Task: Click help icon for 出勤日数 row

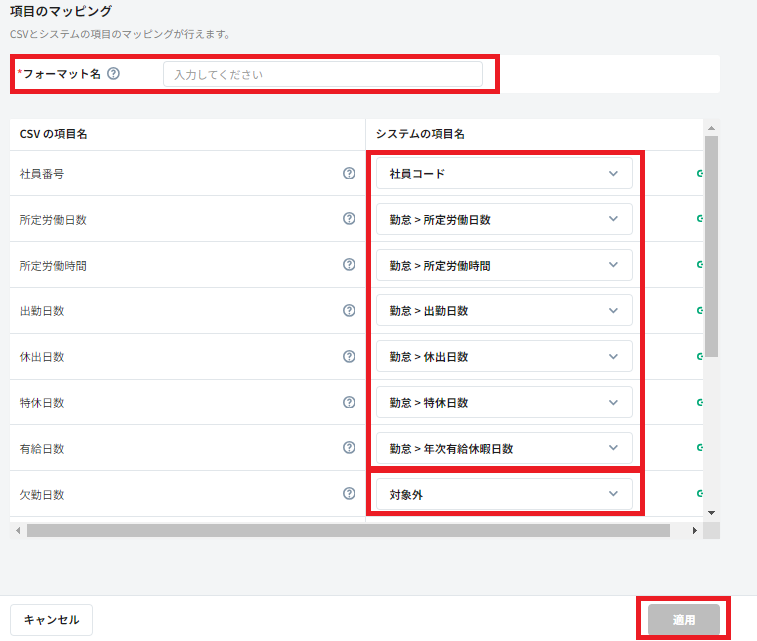Action: [x=349, y=311]
